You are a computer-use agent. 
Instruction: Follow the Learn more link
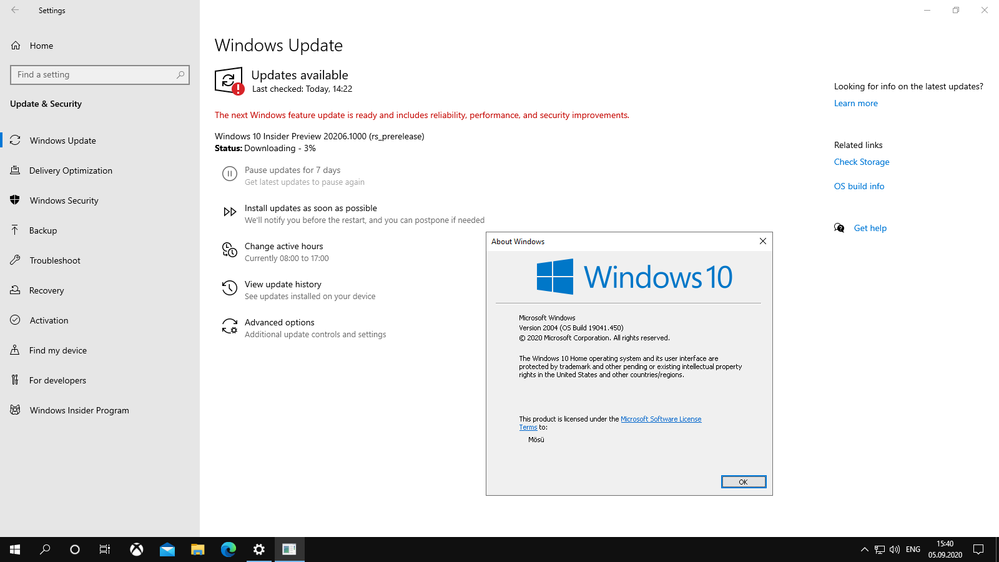[856, 103]
